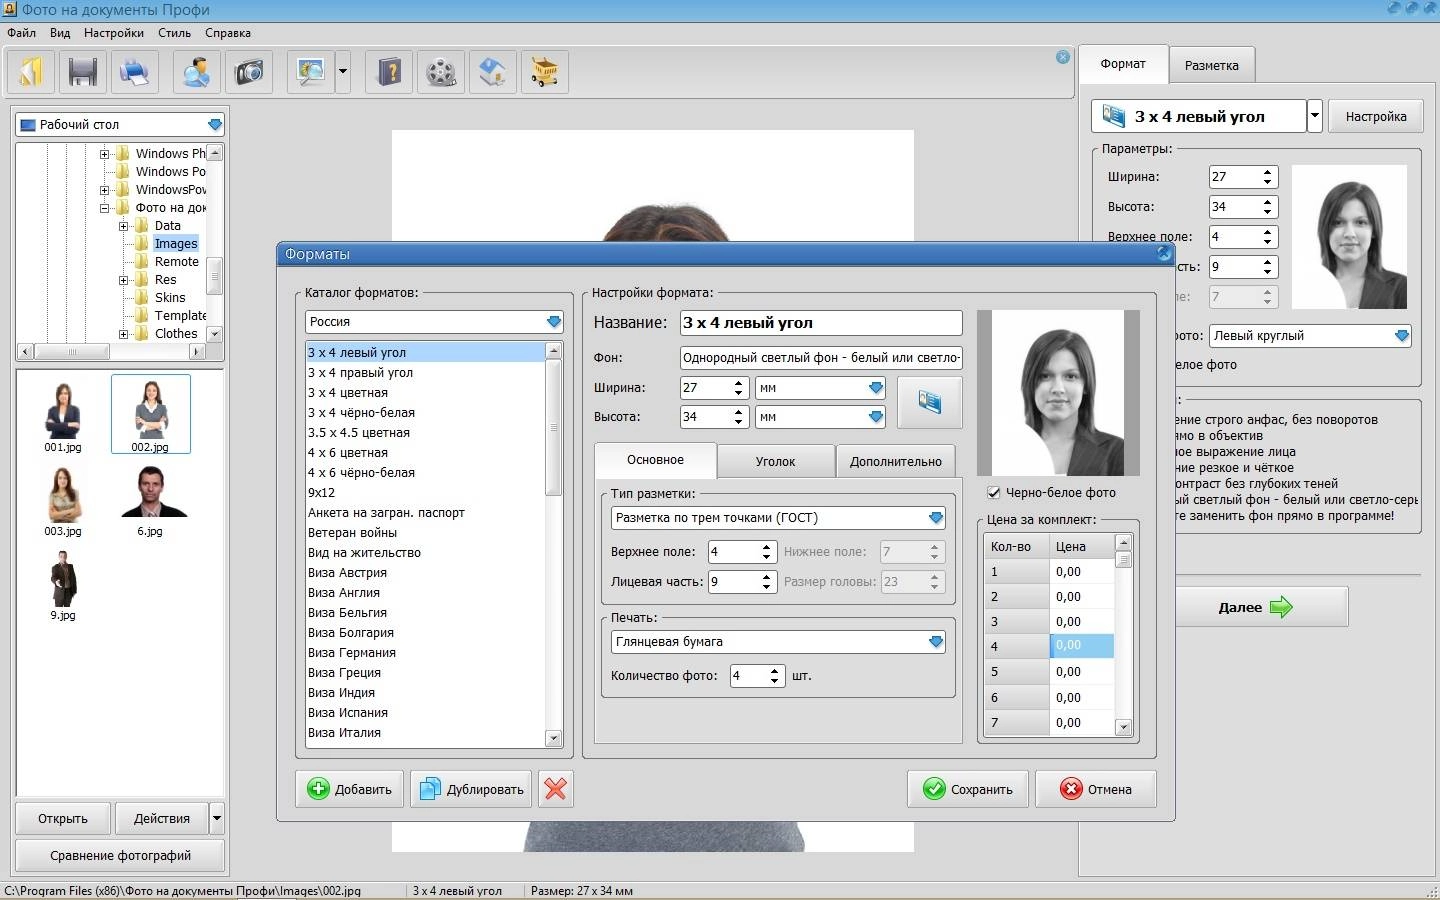Image resolution: width=1440 pixels, height=900 pixels.
Task: Expand the Data folder in tree
Action: [x=123, y=226]
